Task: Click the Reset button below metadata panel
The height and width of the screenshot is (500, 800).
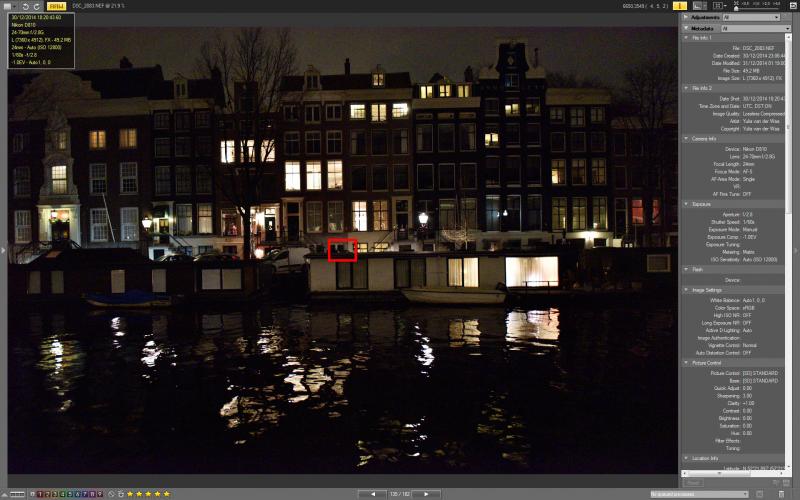Action: (x=693, y=483)
